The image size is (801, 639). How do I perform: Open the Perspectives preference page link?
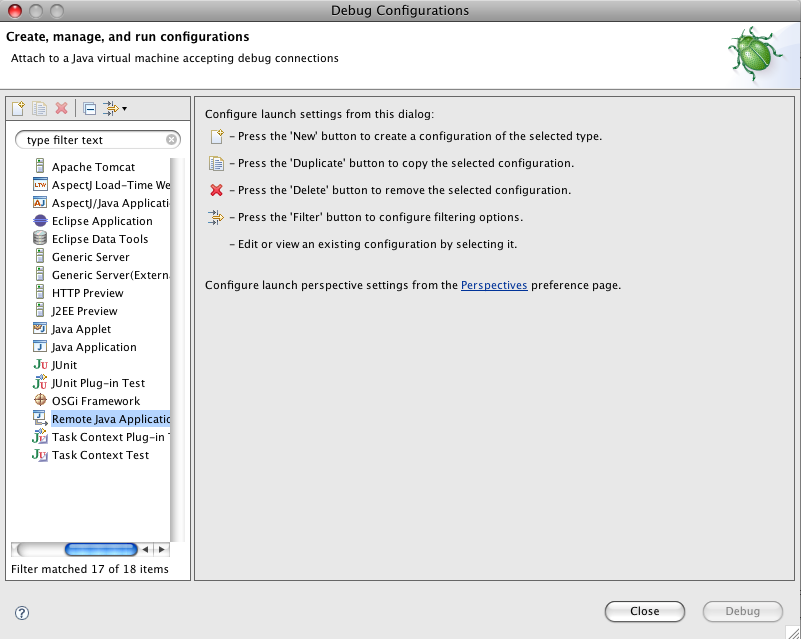(494, 285)
